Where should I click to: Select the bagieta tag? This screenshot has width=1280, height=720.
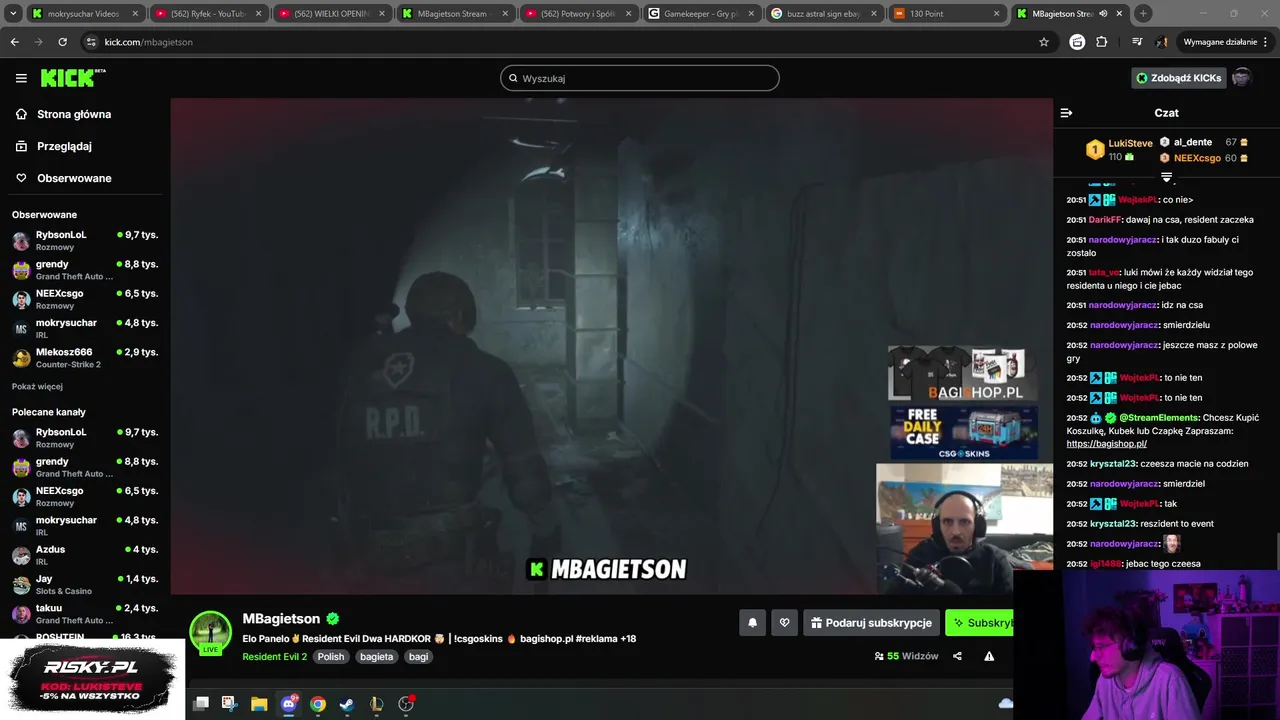(376, 657)
